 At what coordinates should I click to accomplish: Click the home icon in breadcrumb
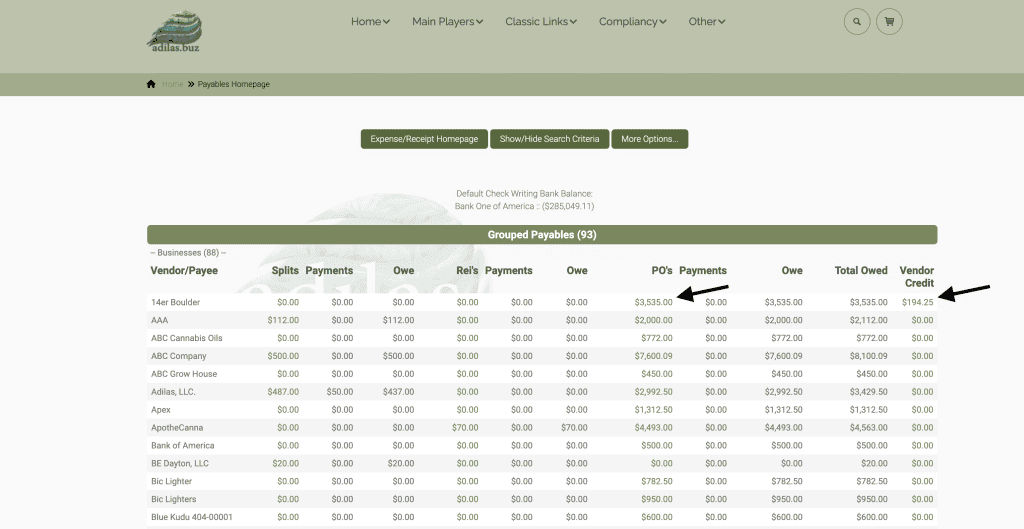[151, 84]
